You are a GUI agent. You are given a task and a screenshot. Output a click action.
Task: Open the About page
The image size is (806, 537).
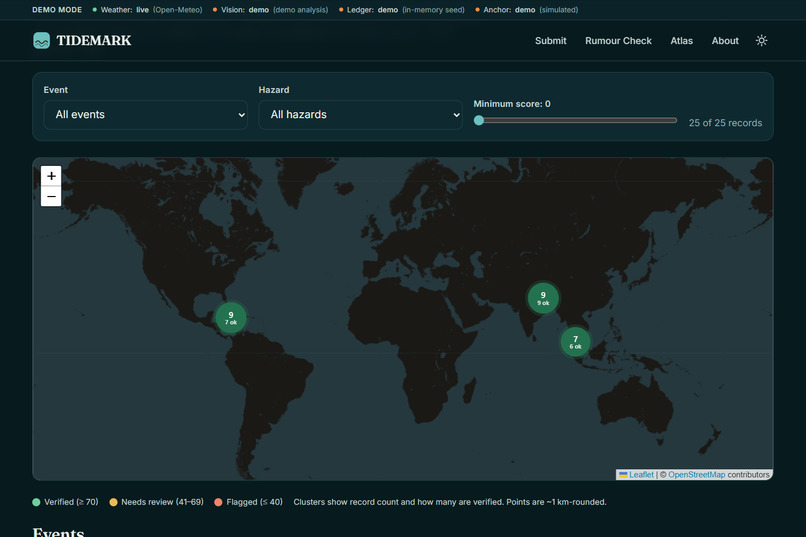point(725,41)
